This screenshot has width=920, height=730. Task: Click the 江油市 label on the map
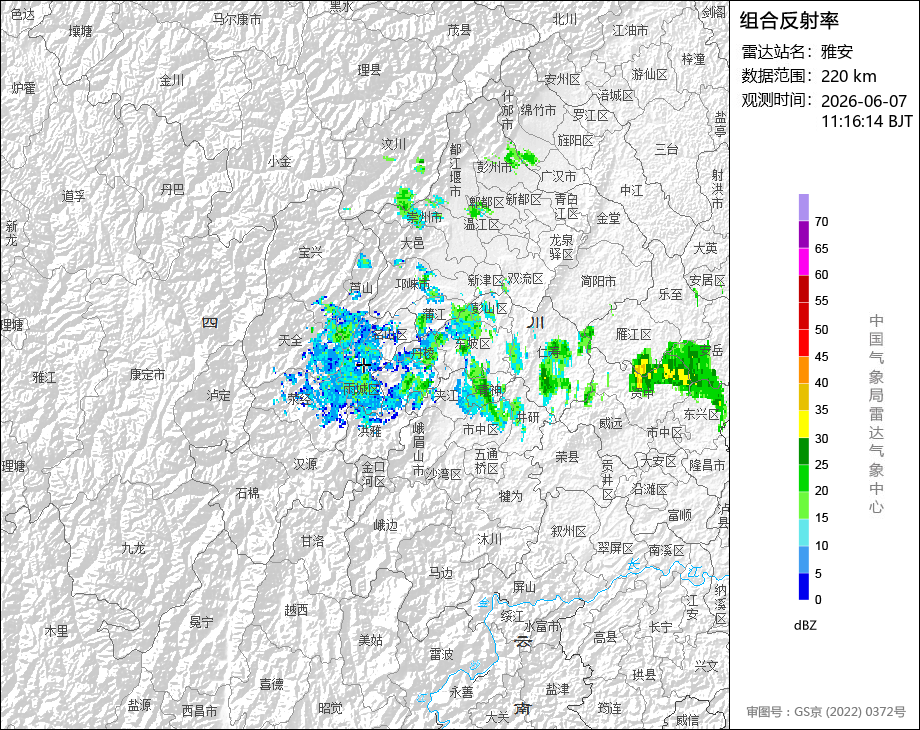coord(630,31)
